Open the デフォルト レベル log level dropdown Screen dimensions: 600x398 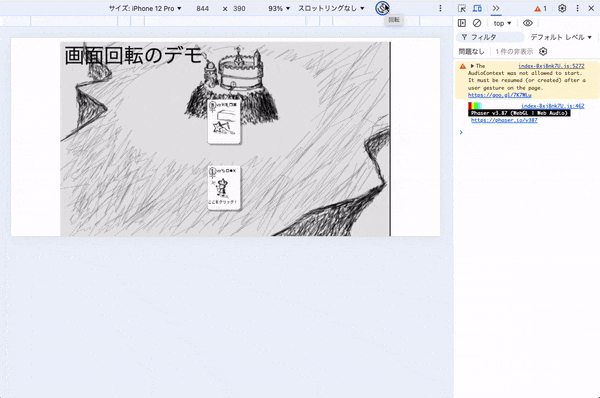pos(561,37)
